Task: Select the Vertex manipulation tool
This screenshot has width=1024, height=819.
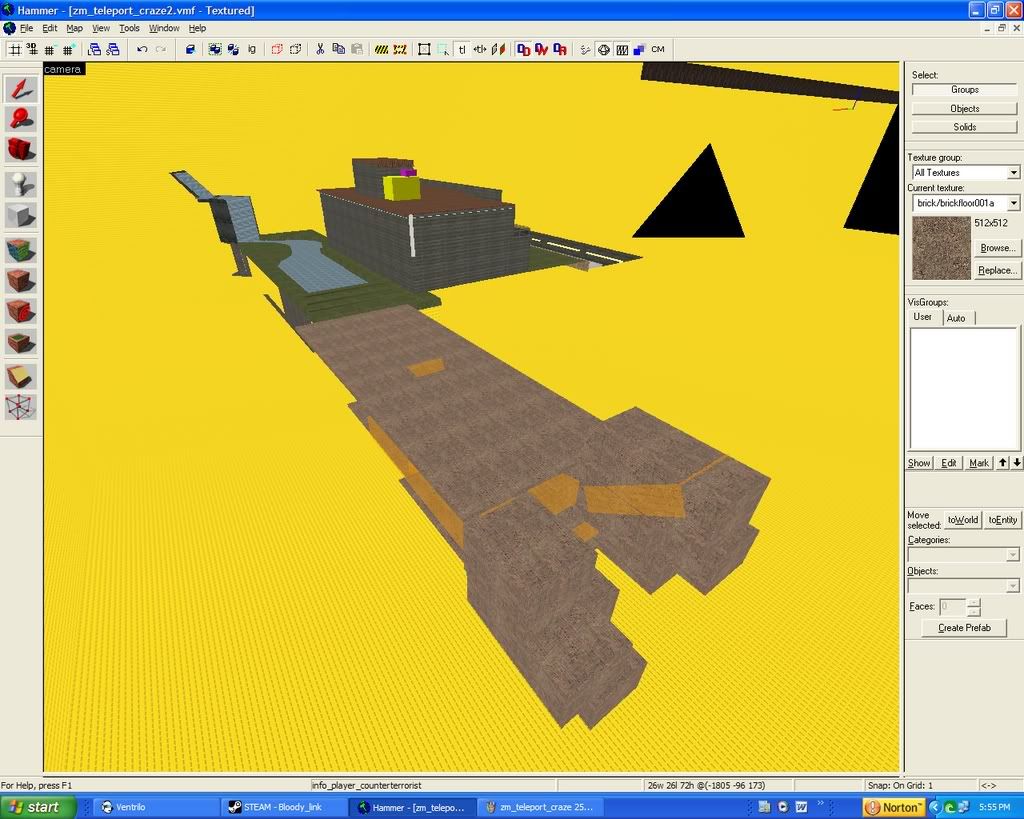Action: (21, 407)
